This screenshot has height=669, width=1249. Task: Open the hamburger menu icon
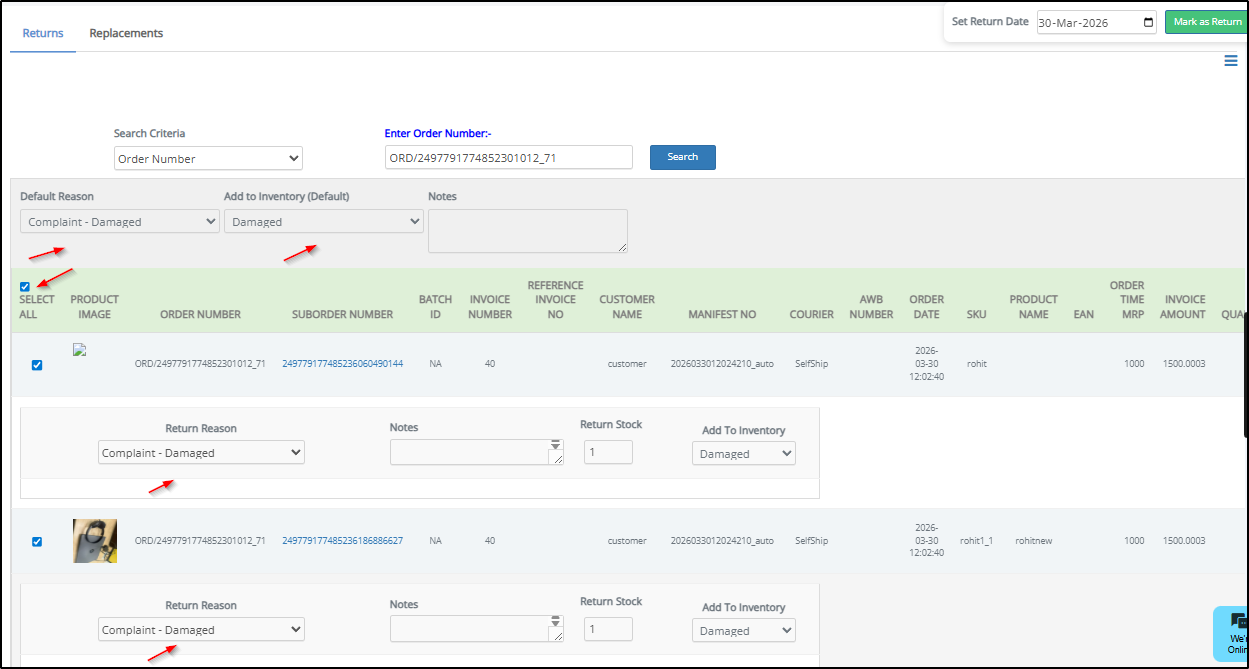coord(1230,61)
